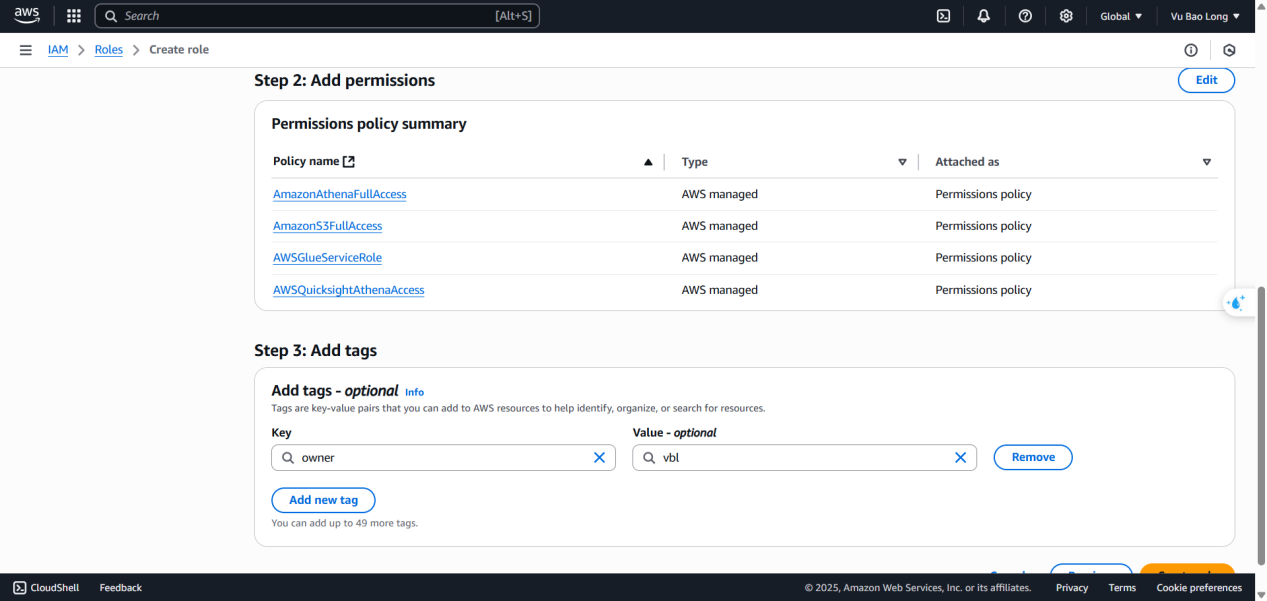Clear the owner key field
Image resolution: width=1267 pixels, height=601 pixels.
pos(600,457)
